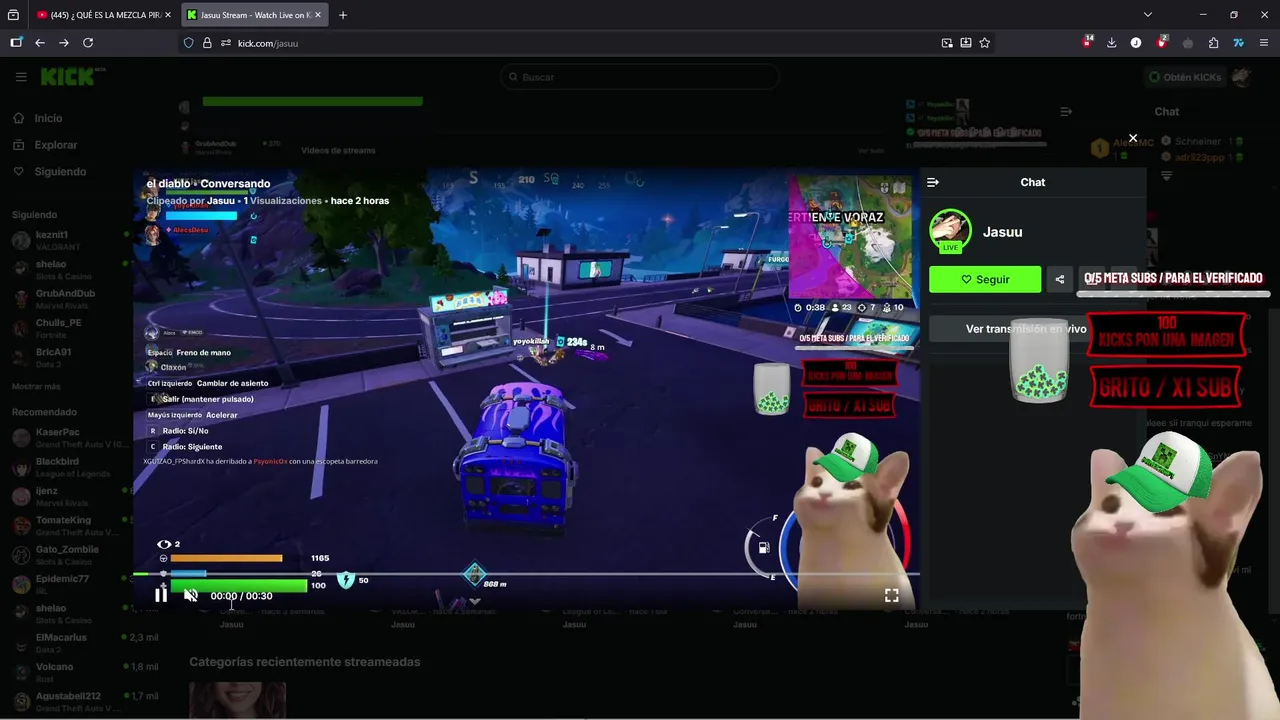The width and height of the screenshot is (1280, 720).
Task: Pause the clip playback
Action: pos(161,595)
